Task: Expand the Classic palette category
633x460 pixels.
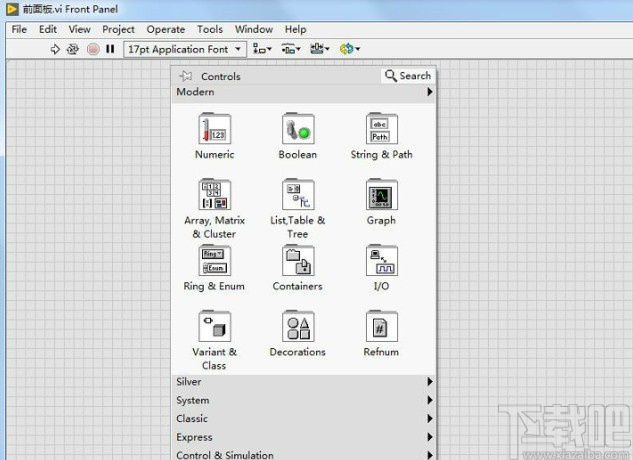Action: [304, 418]
